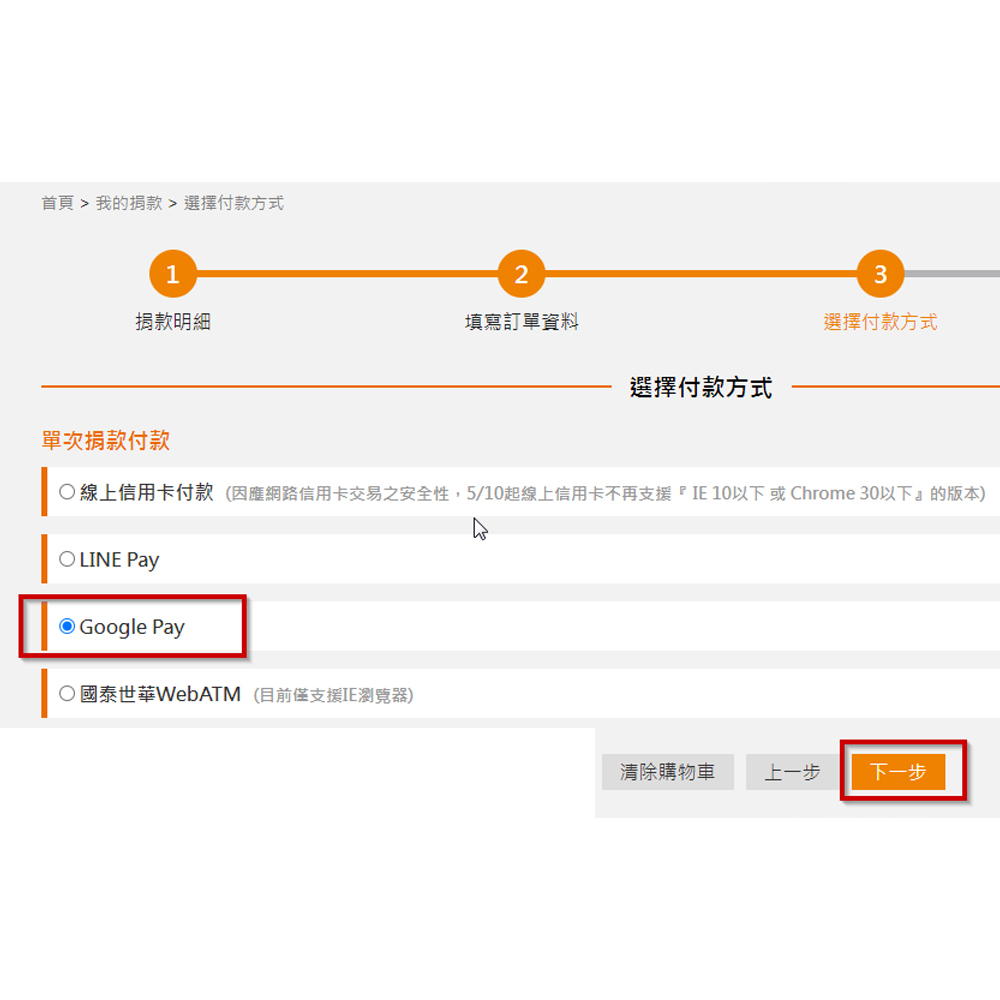This screenshot has height=1000, width=1000.
Task: Select the 國泰世華WebATM radio button
Action: [67, 694]
